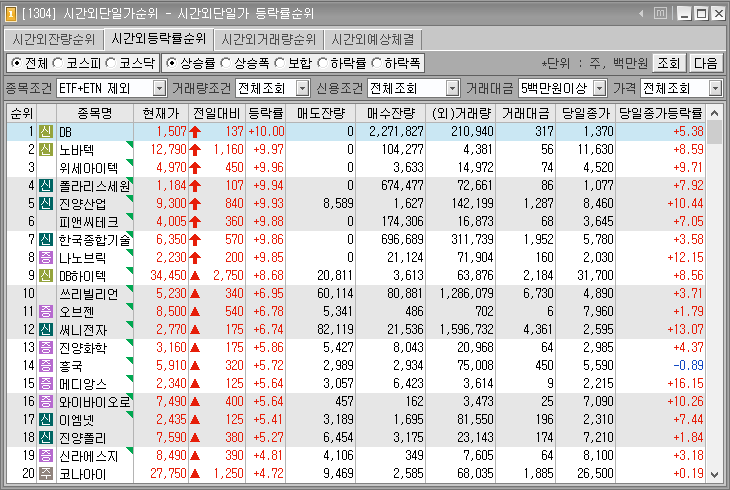Click the 조회 button
Viewport: 730px width, 490px height.
tap(669, 63)
